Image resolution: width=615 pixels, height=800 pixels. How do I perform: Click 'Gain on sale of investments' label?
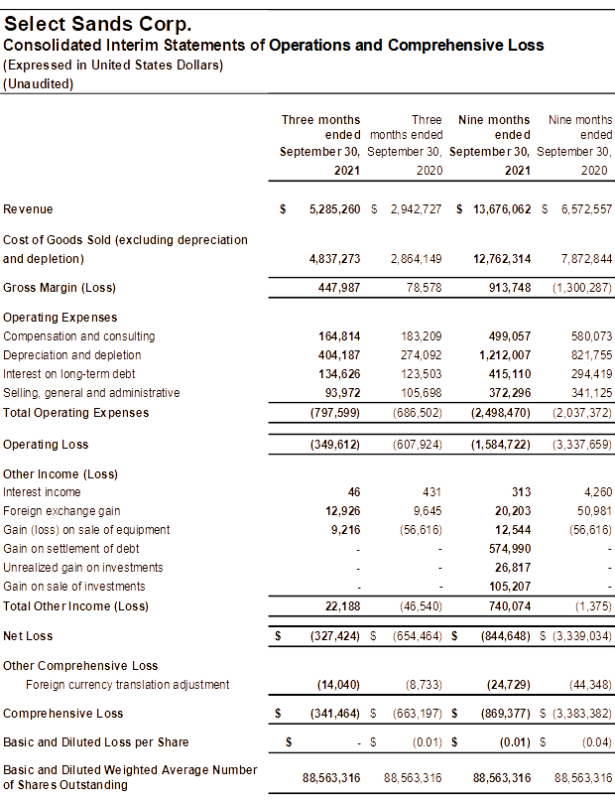coord(74,587)
